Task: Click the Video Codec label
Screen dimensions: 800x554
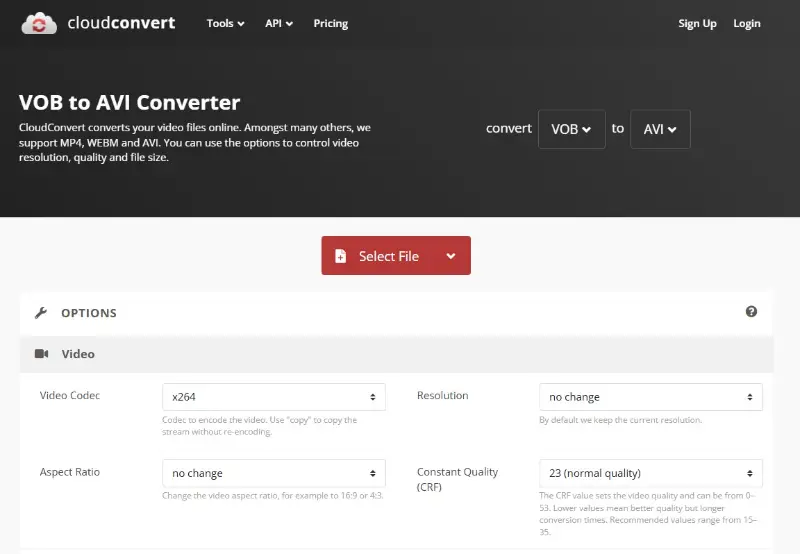Action: pyautogui.click(x=70, y=395)
